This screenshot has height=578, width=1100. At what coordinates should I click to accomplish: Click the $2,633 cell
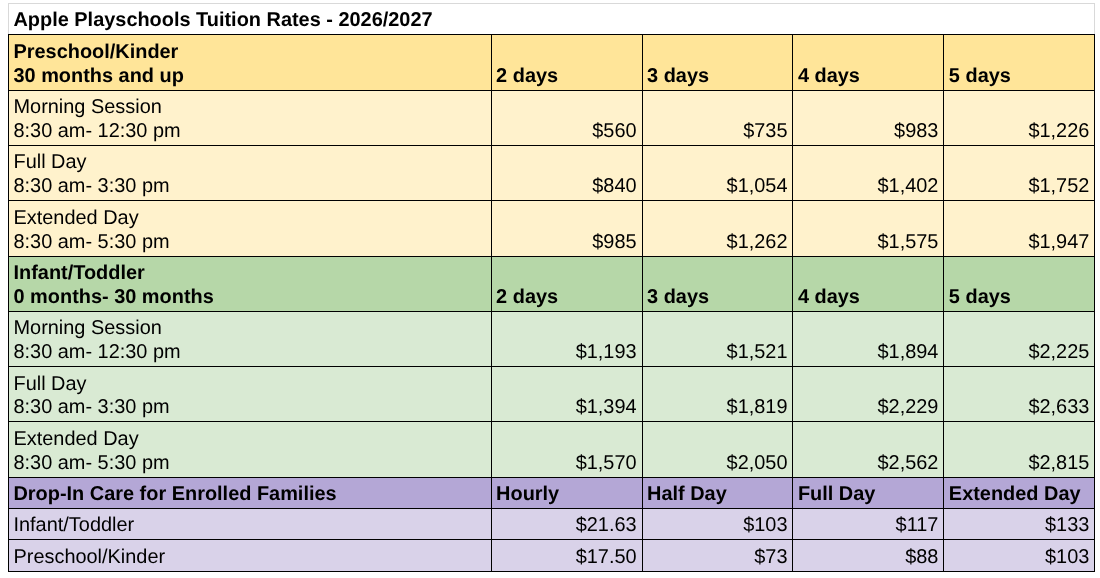click(1019, 394)
